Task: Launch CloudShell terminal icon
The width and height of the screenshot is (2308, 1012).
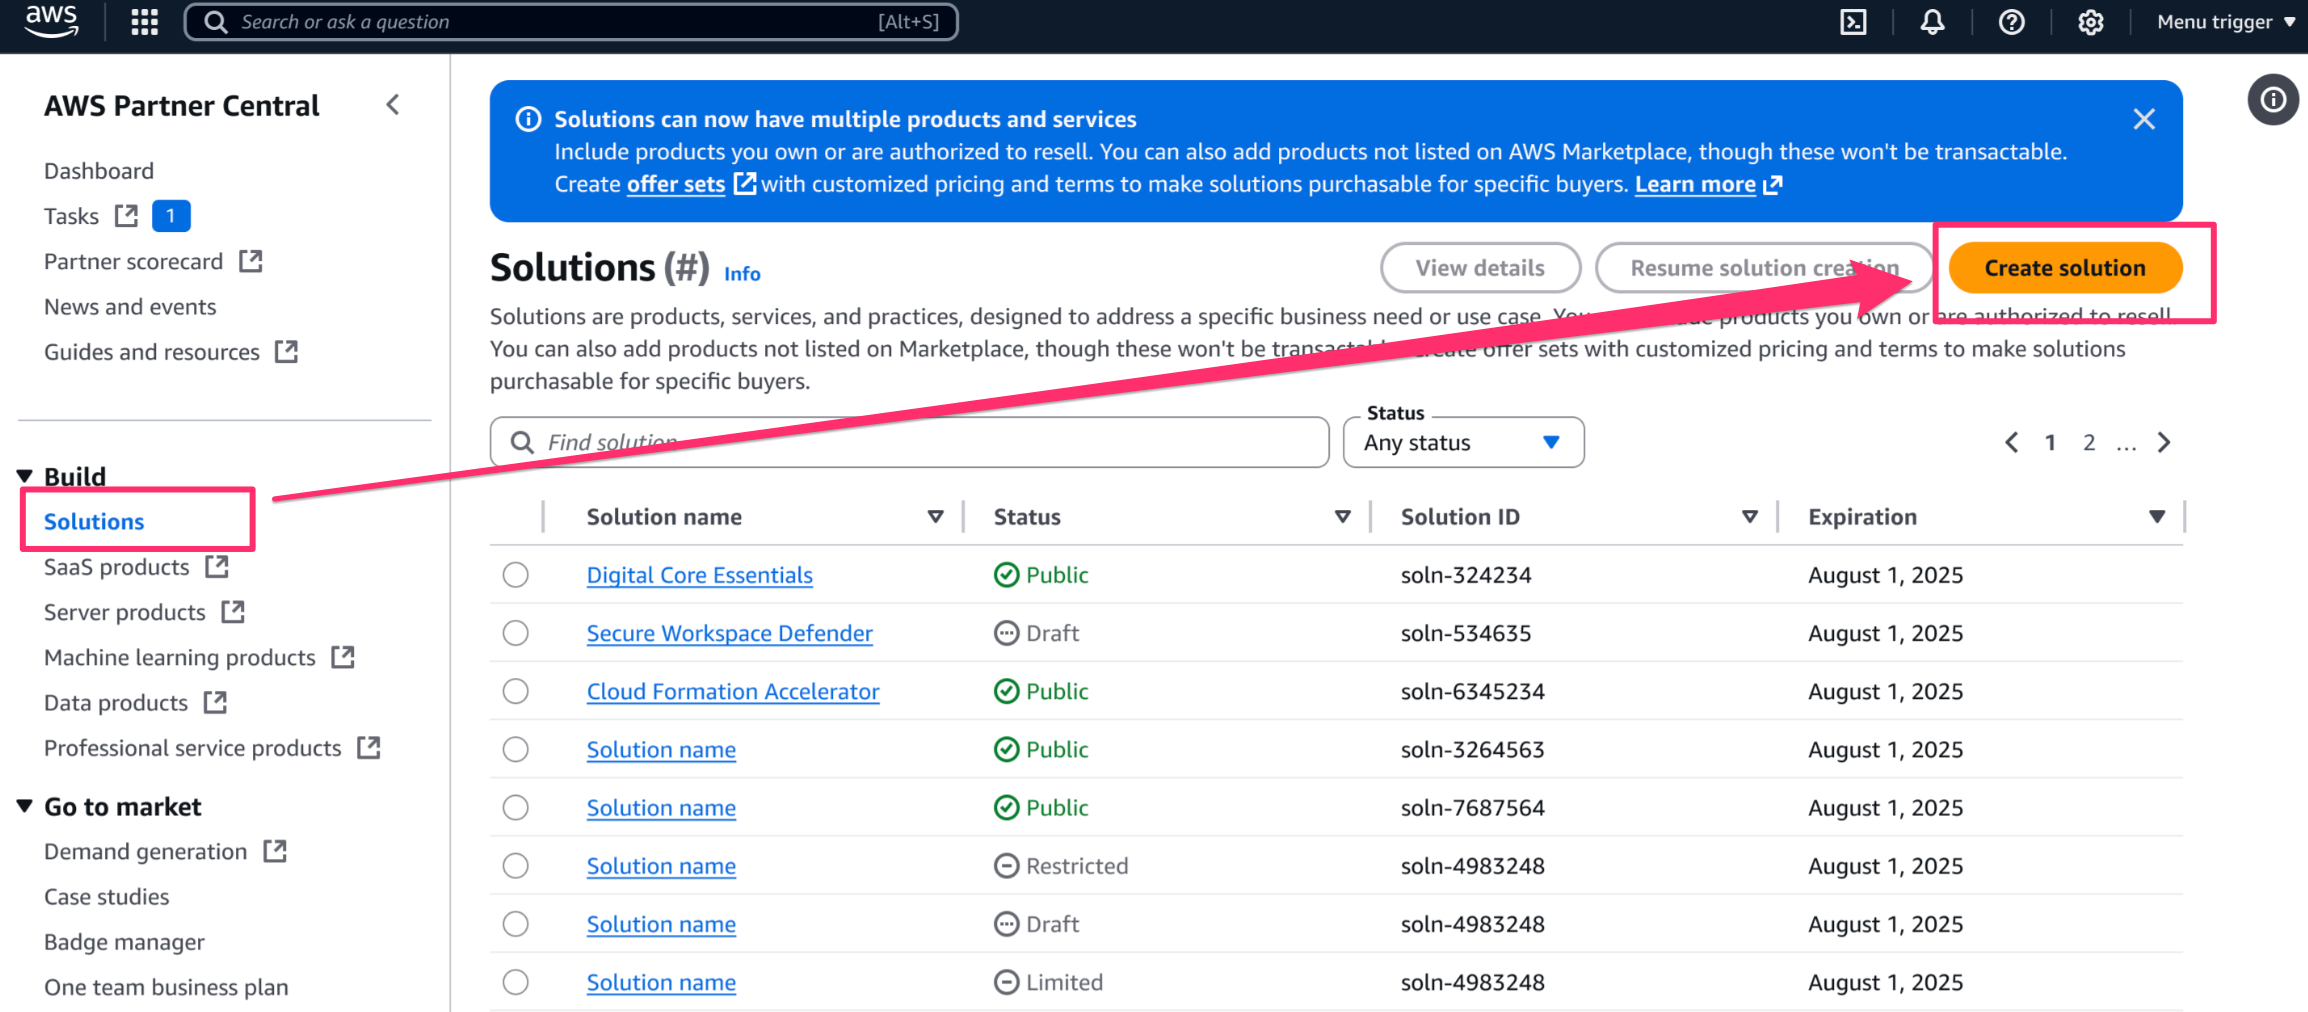Action: point(1853,22)
